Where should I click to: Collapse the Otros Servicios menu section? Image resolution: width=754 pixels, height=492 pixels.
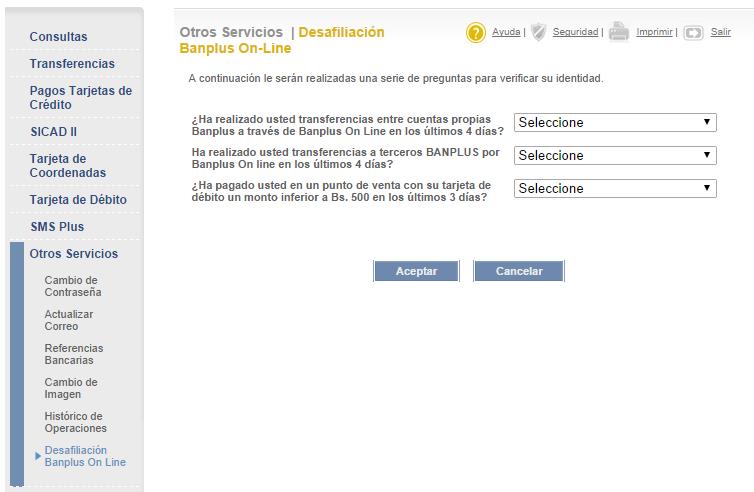point(74,253)
